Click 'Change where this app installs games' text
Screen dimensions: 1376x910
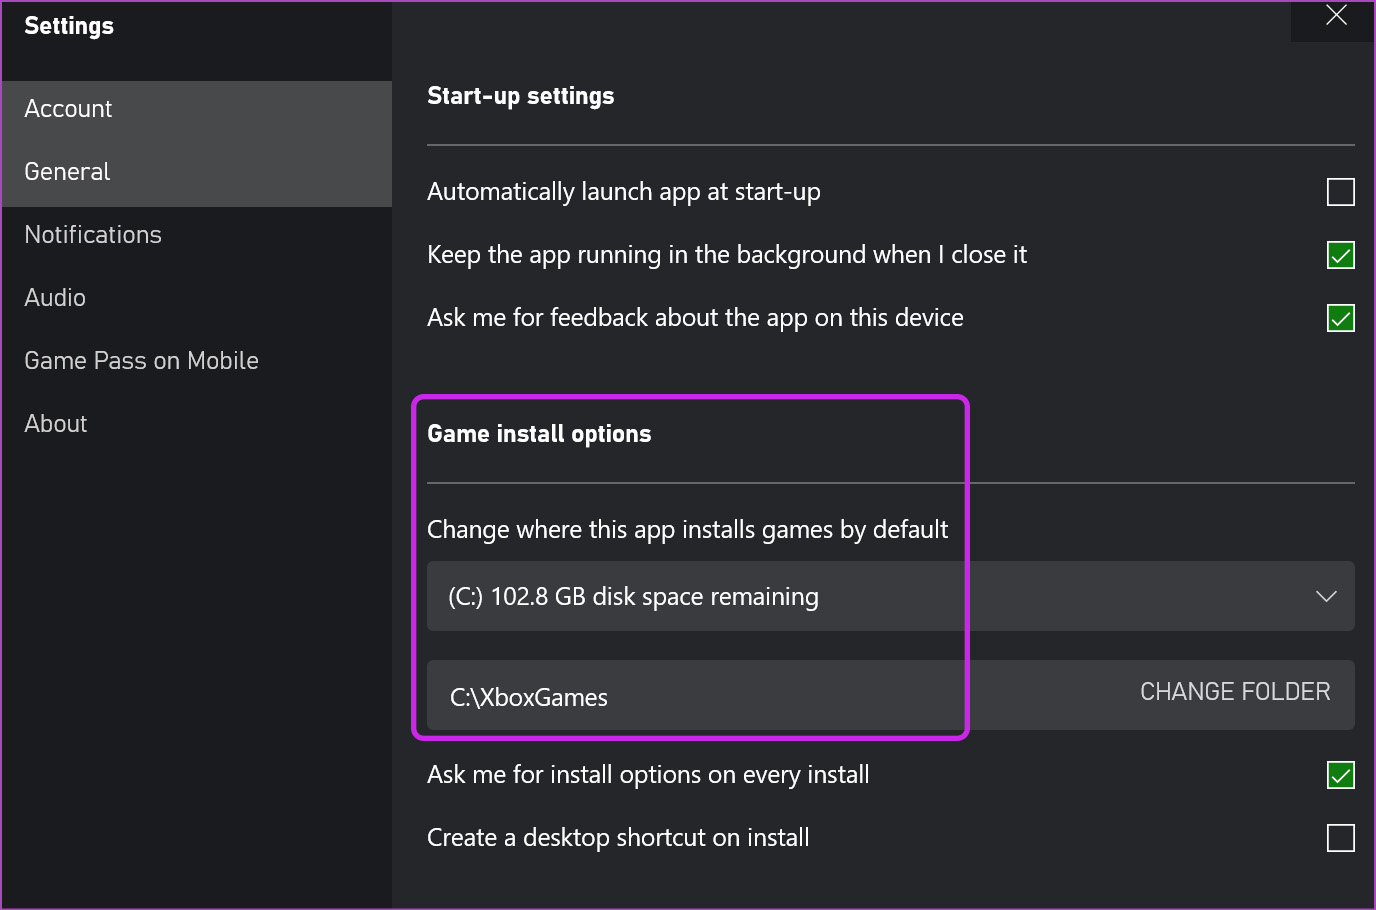(687, 529)
